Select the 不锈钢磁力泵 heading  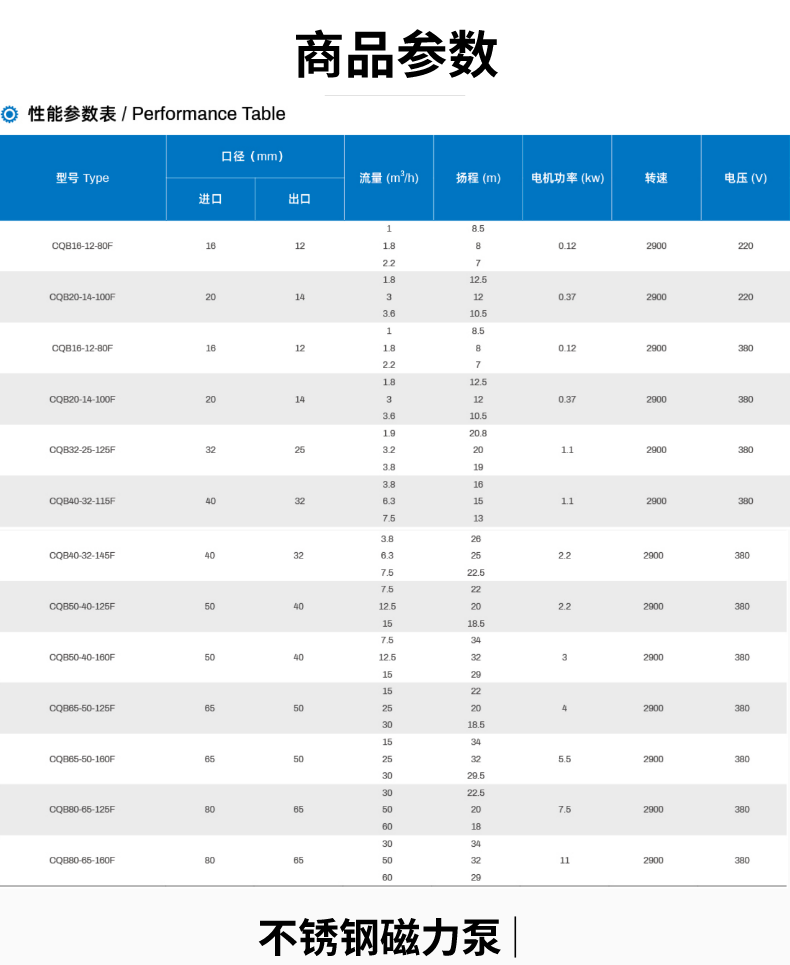coord(380,938)
